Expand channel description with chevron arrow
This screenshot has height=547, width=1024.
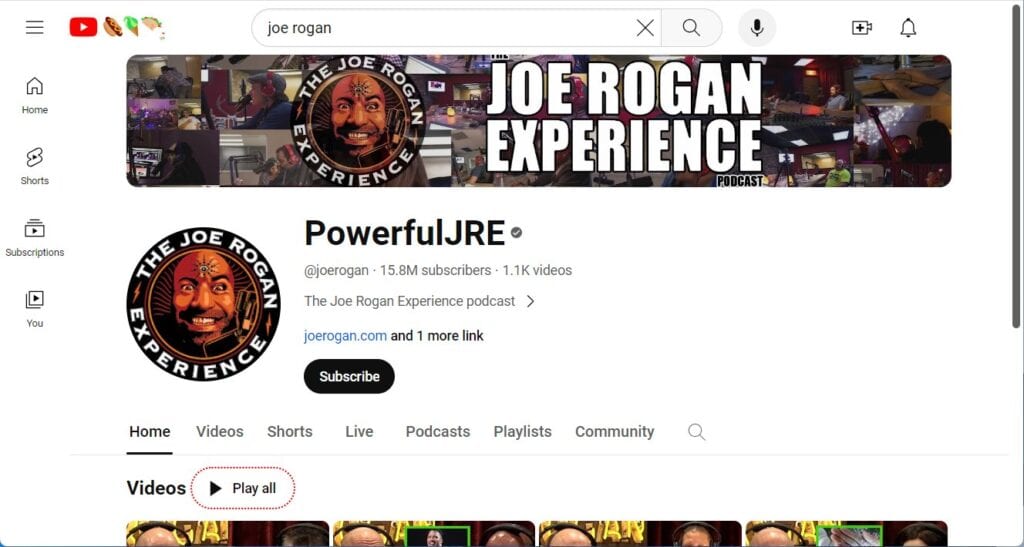point(530,301)
